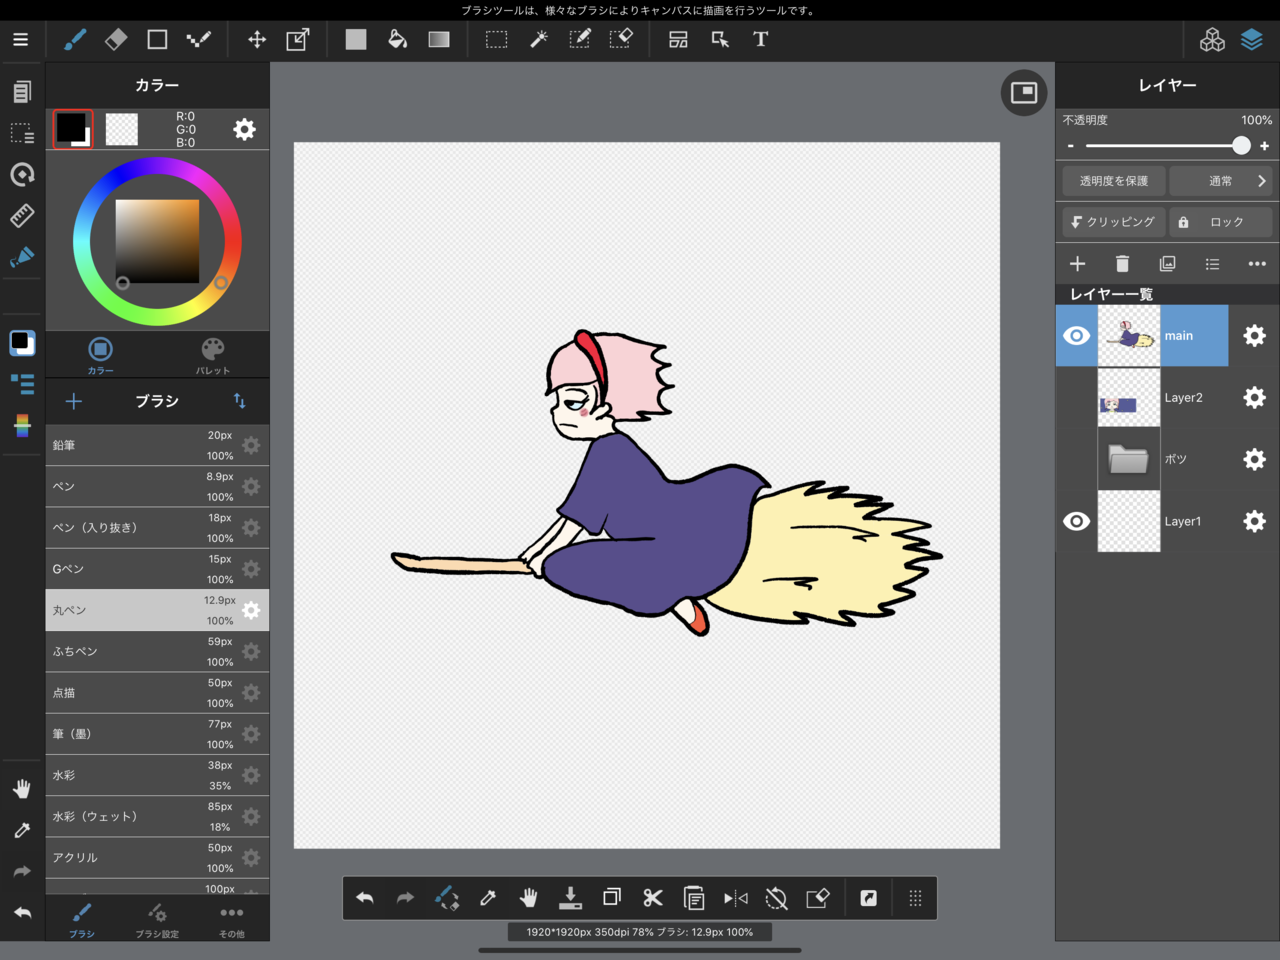
Task: Add a new brush with plus
Action: click(74, 401)
